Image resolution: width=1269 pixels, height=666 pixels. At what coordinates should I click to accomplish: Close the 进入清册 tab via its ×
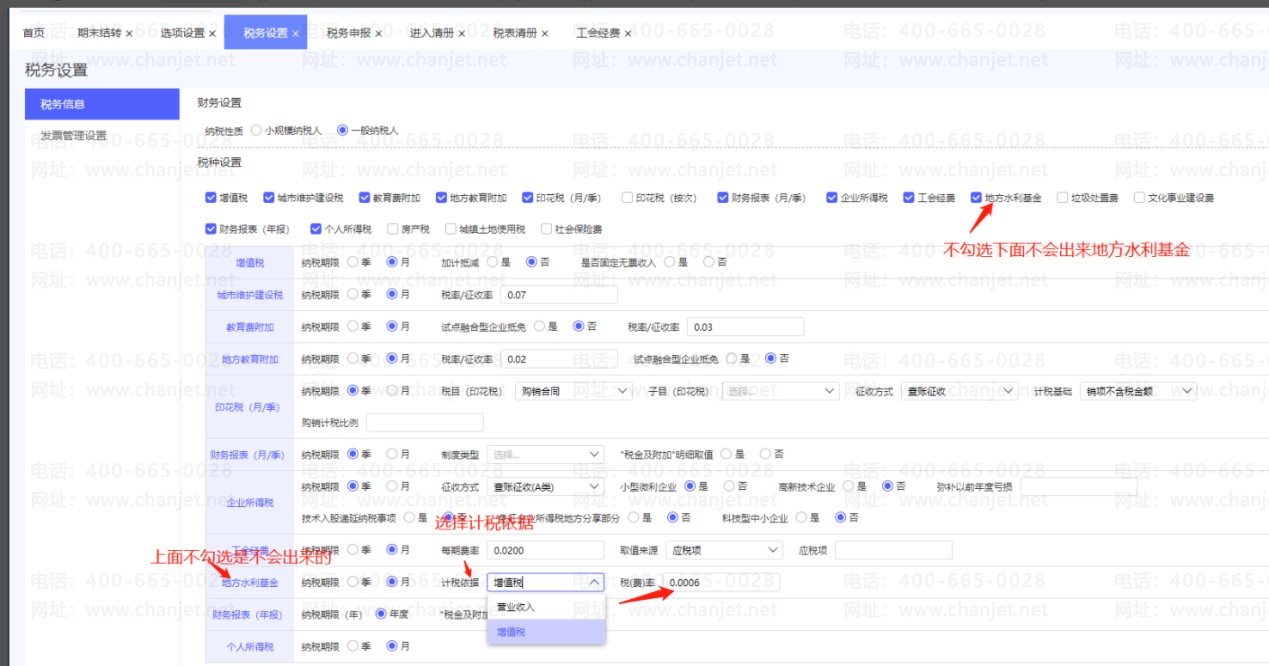(x=462, y=34)
